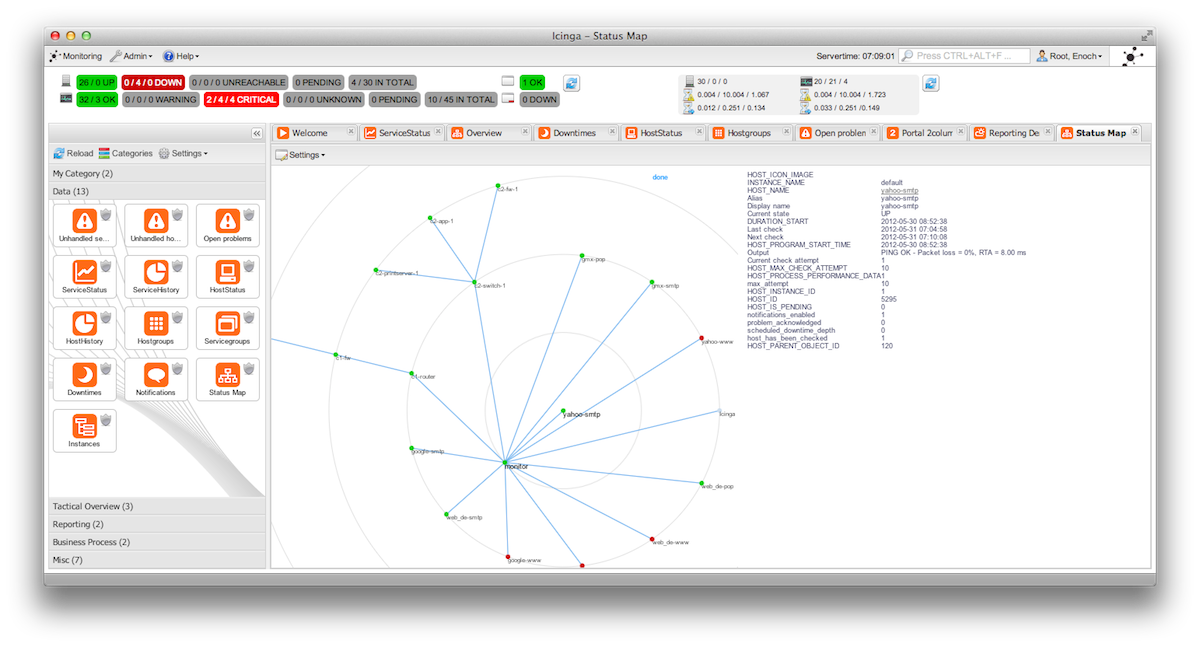Collapse the left sidebar panel
Viewport: 1200px width, 647px height.
tap(256, 133)
